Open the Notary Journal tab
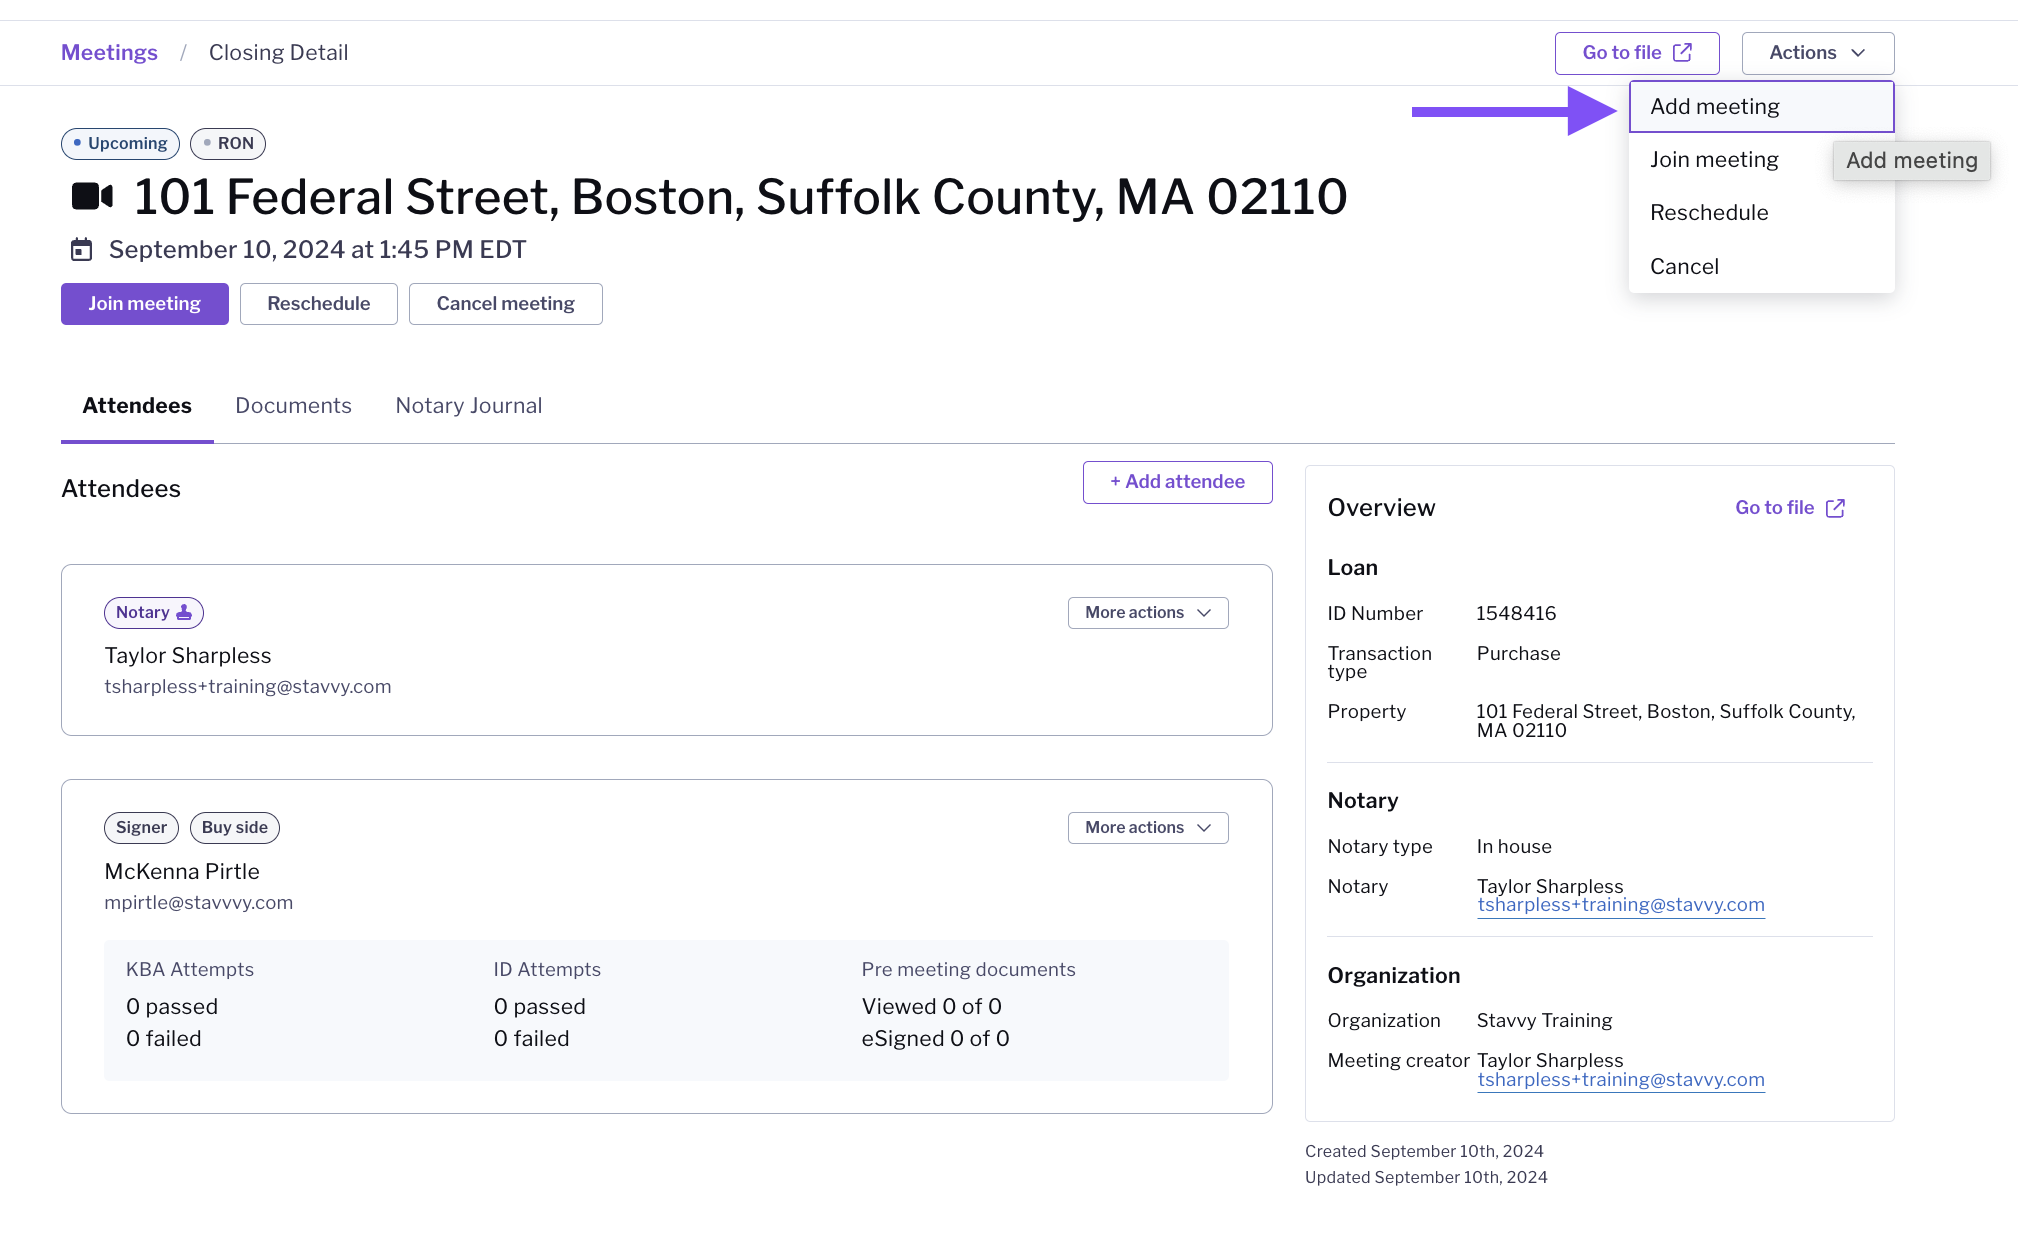The height and width of the screenshot is (1236, 2018). [468, 405]
